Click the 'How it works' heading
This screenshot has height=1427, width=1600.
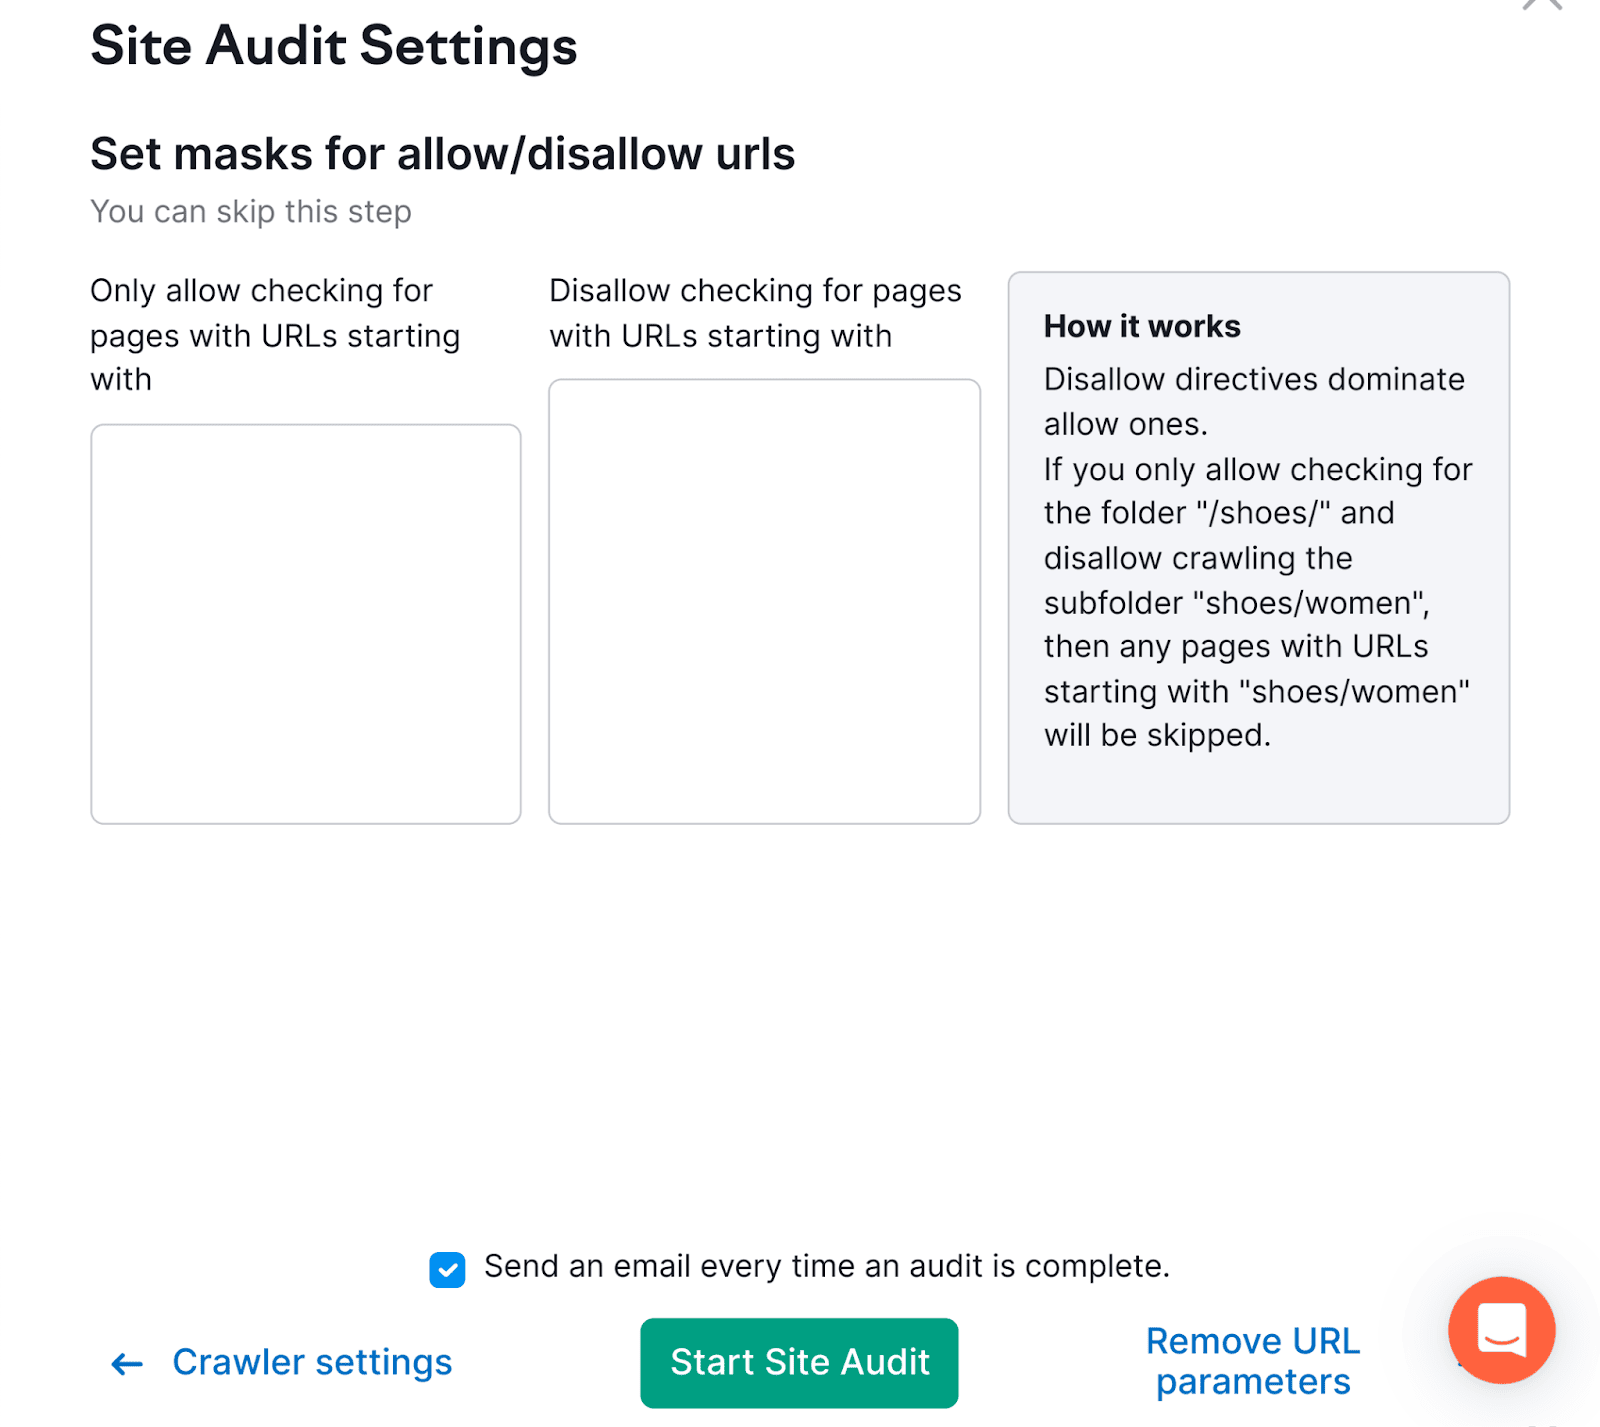coord(1142,326)
